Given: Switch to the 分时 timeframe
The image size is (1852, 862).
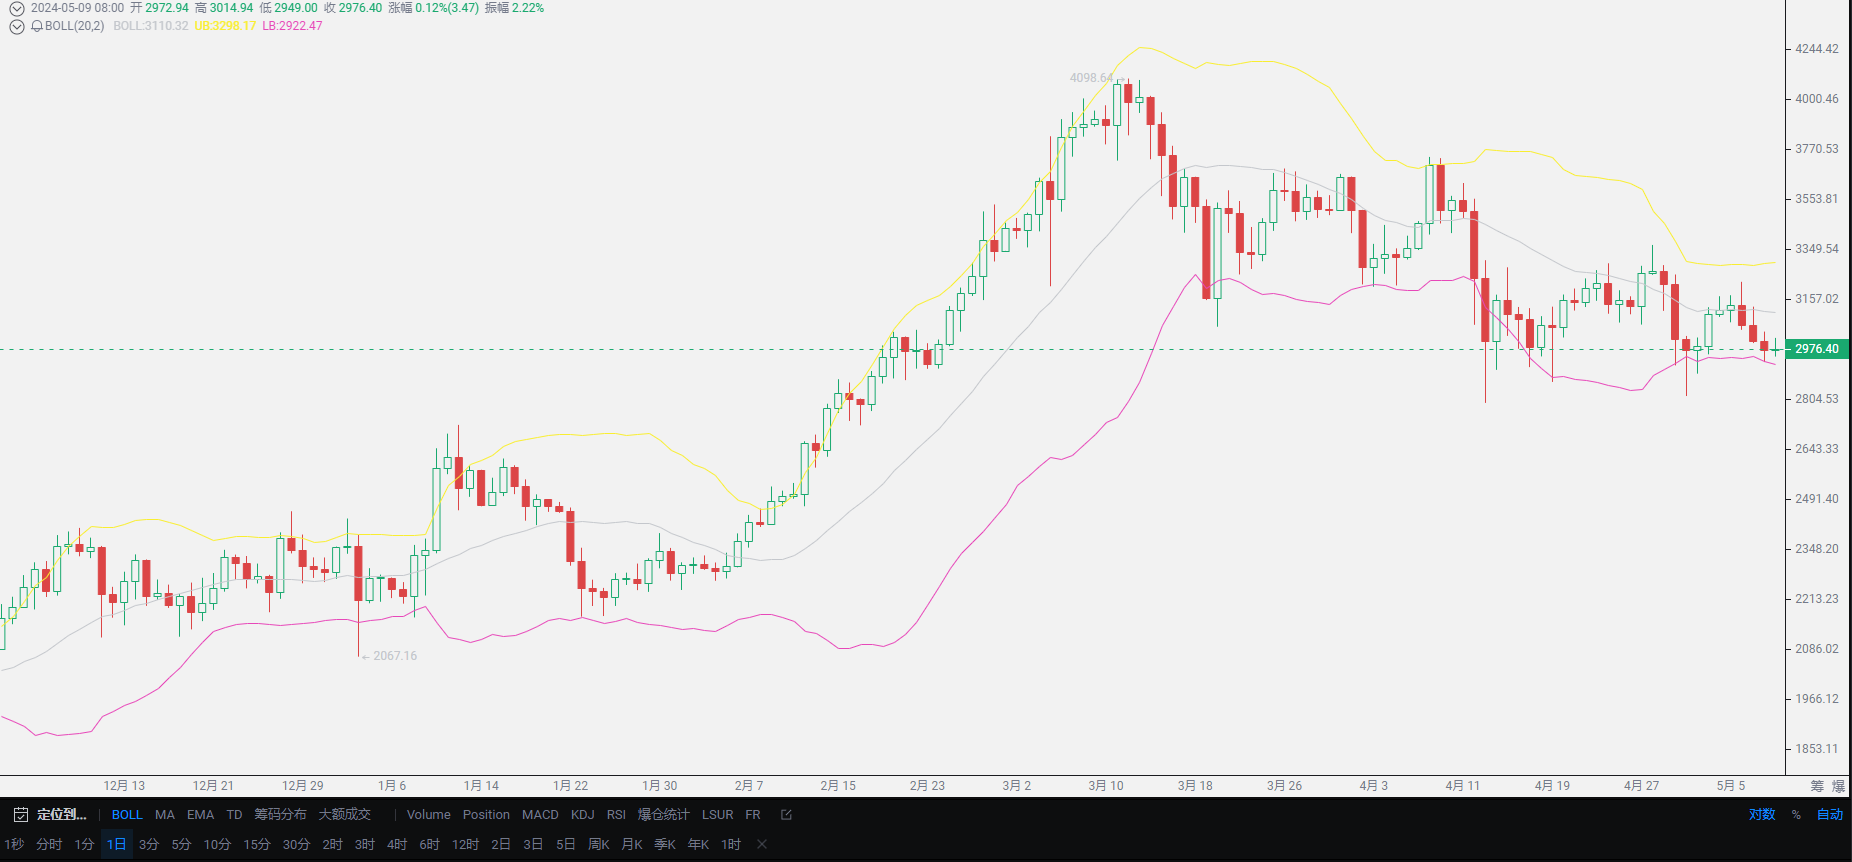Looking at the screenshot, I should [49, 845].
